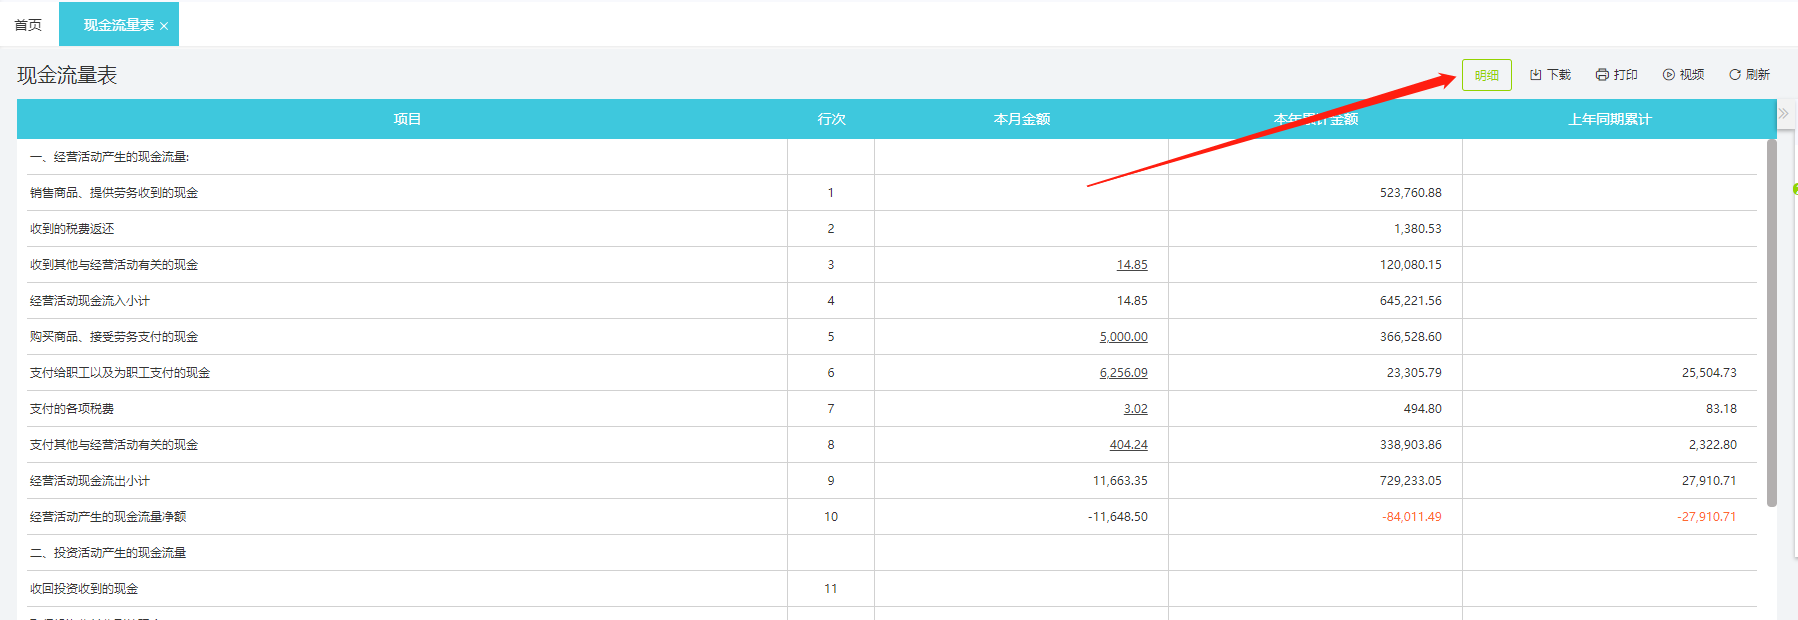Screen dimensions: 1798x620
Task: Click the 494.80 year-to-date value
Action: [1422, 409]
